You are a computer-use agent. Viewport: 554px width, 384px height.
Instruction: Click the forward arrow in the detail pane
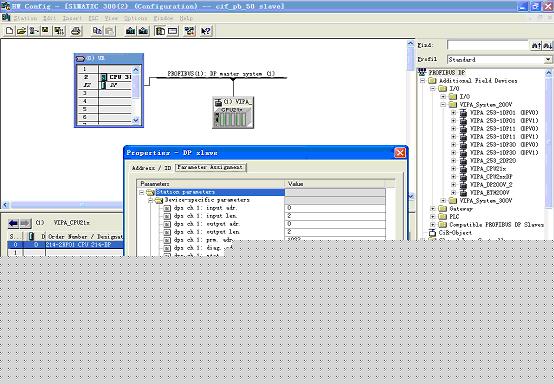[25, 223]
